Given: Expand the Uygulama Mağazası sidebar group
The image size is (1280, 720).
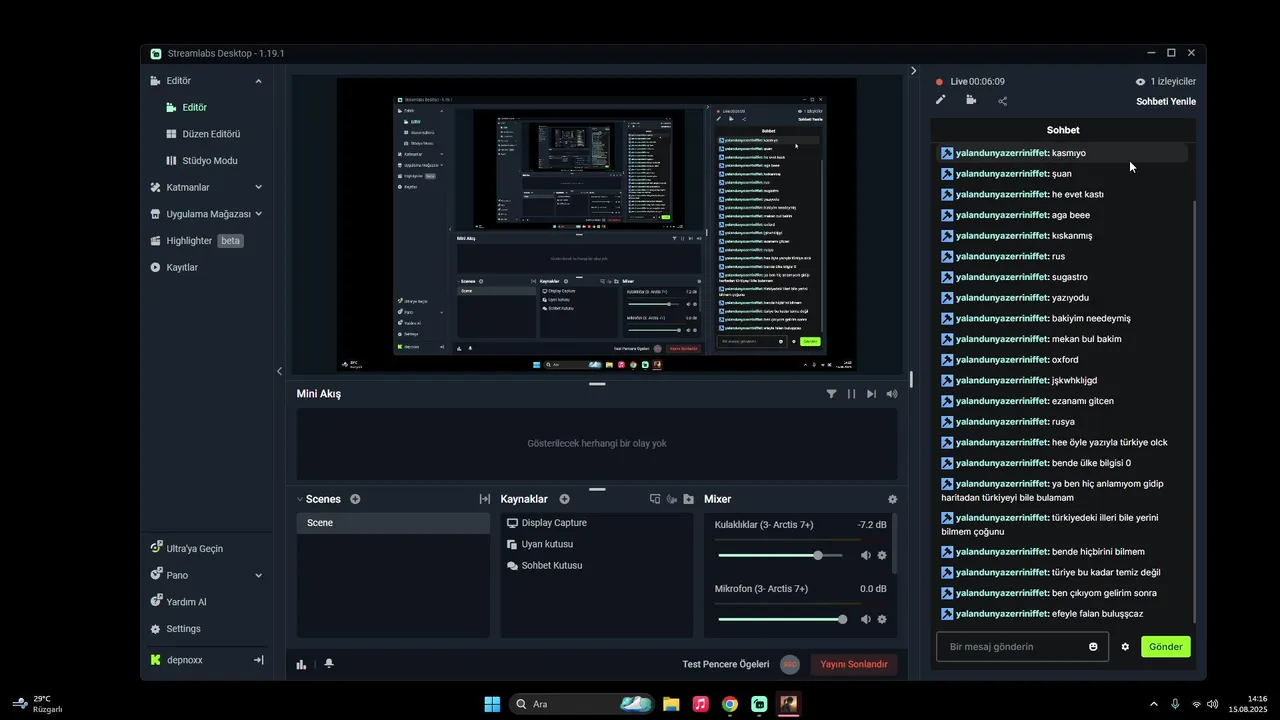Looking at the screenshot, I should tap(258, 214).
